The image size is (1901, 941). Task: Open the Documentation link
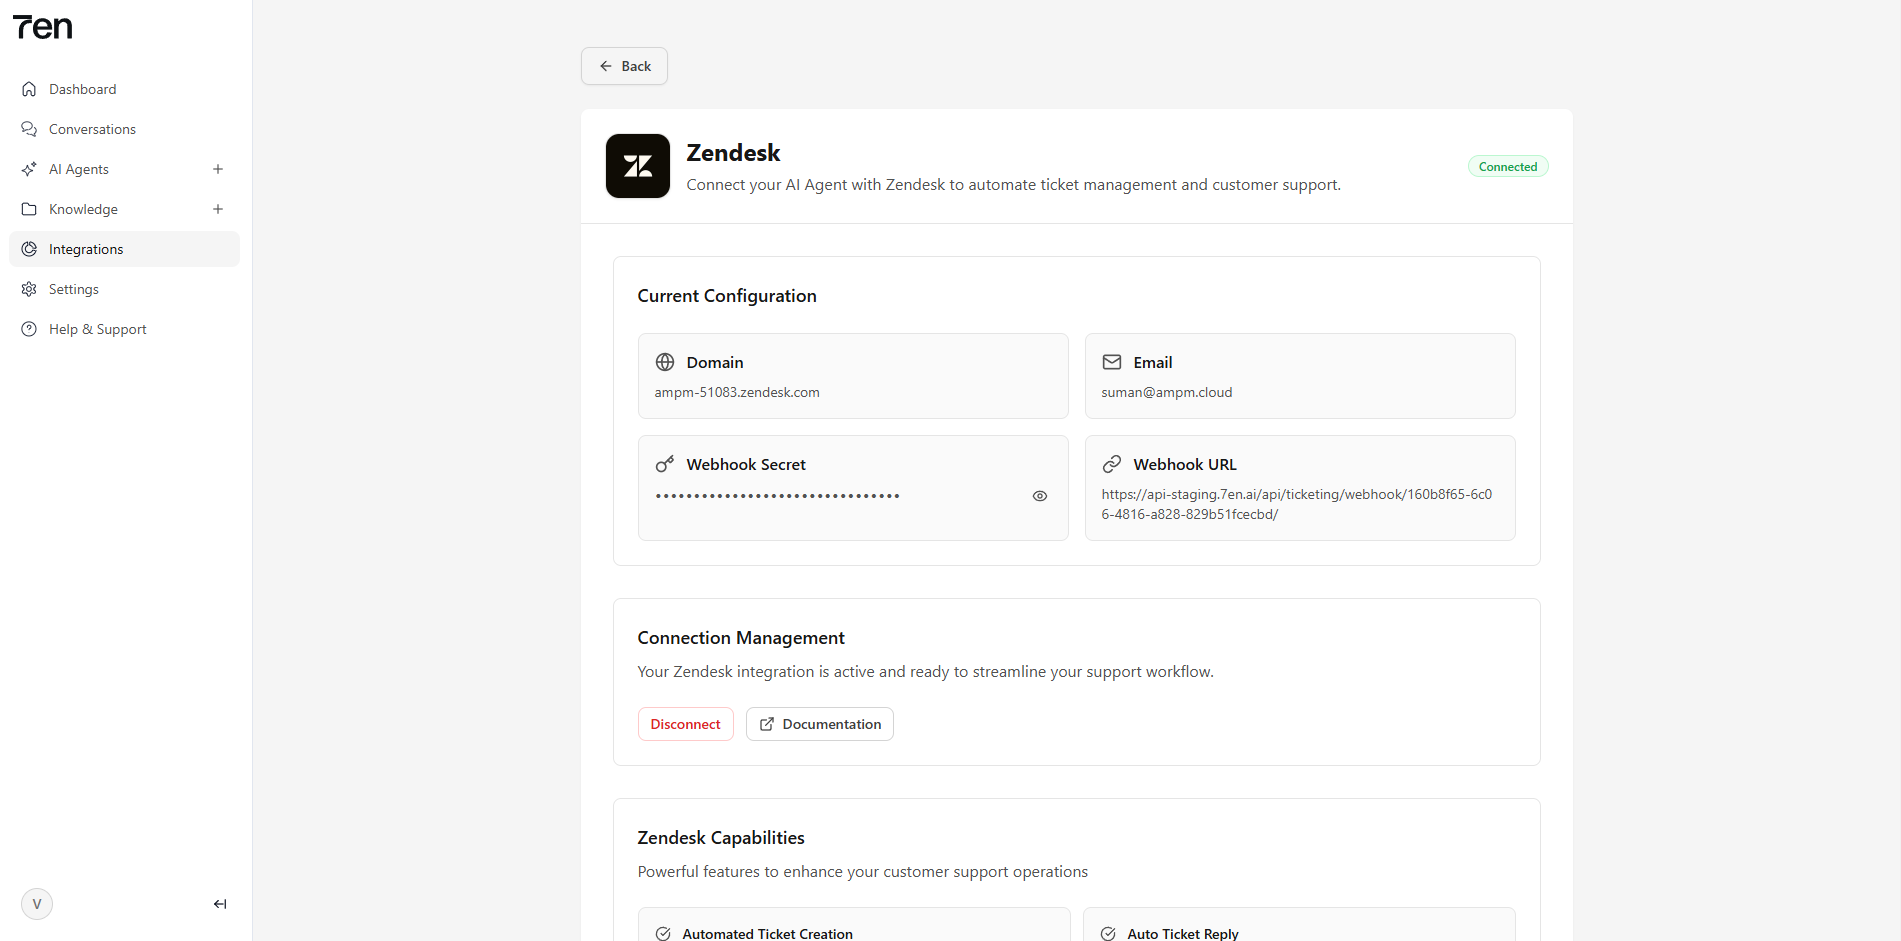(x=819, y=724)
